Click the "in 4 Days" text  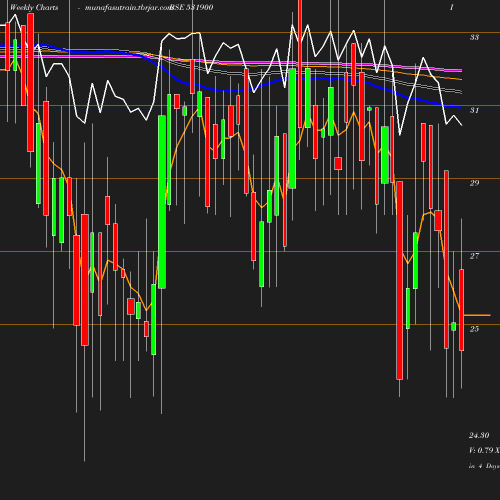(x=484, y=466)
